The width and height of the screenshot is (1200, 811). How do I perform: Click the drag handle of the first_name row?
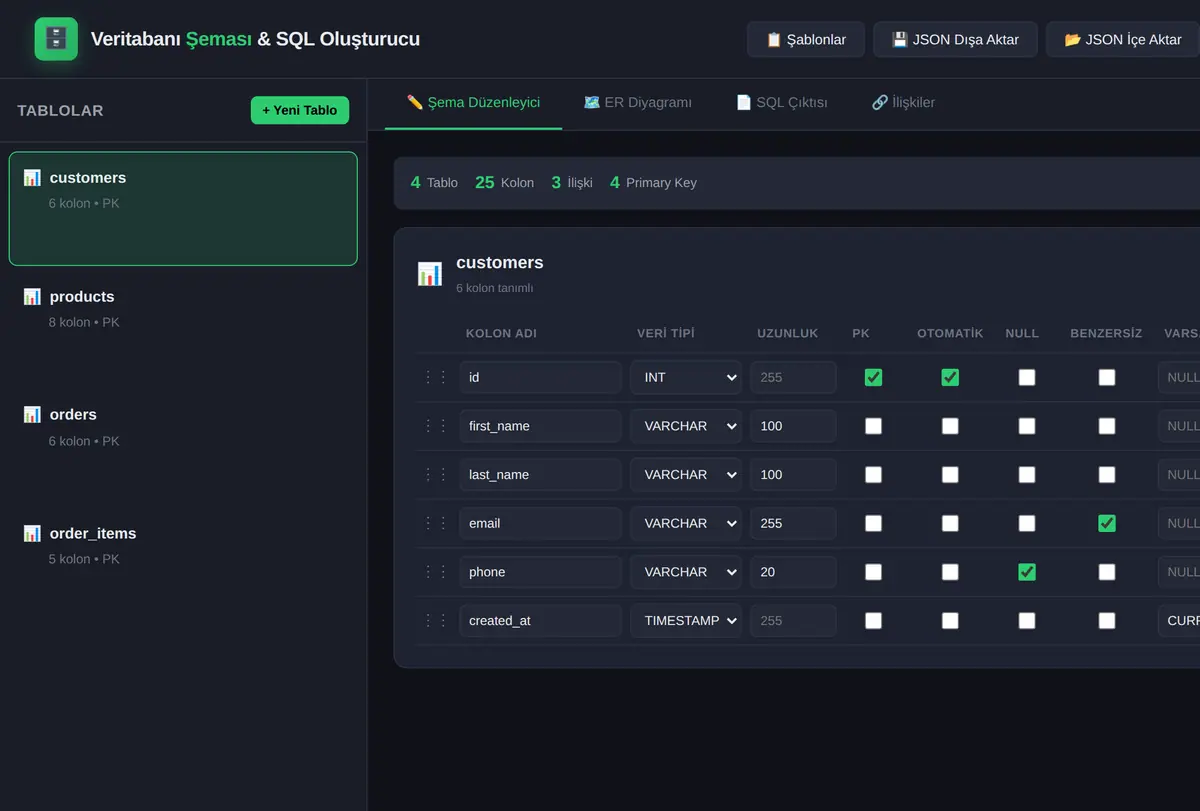point(436,426)
